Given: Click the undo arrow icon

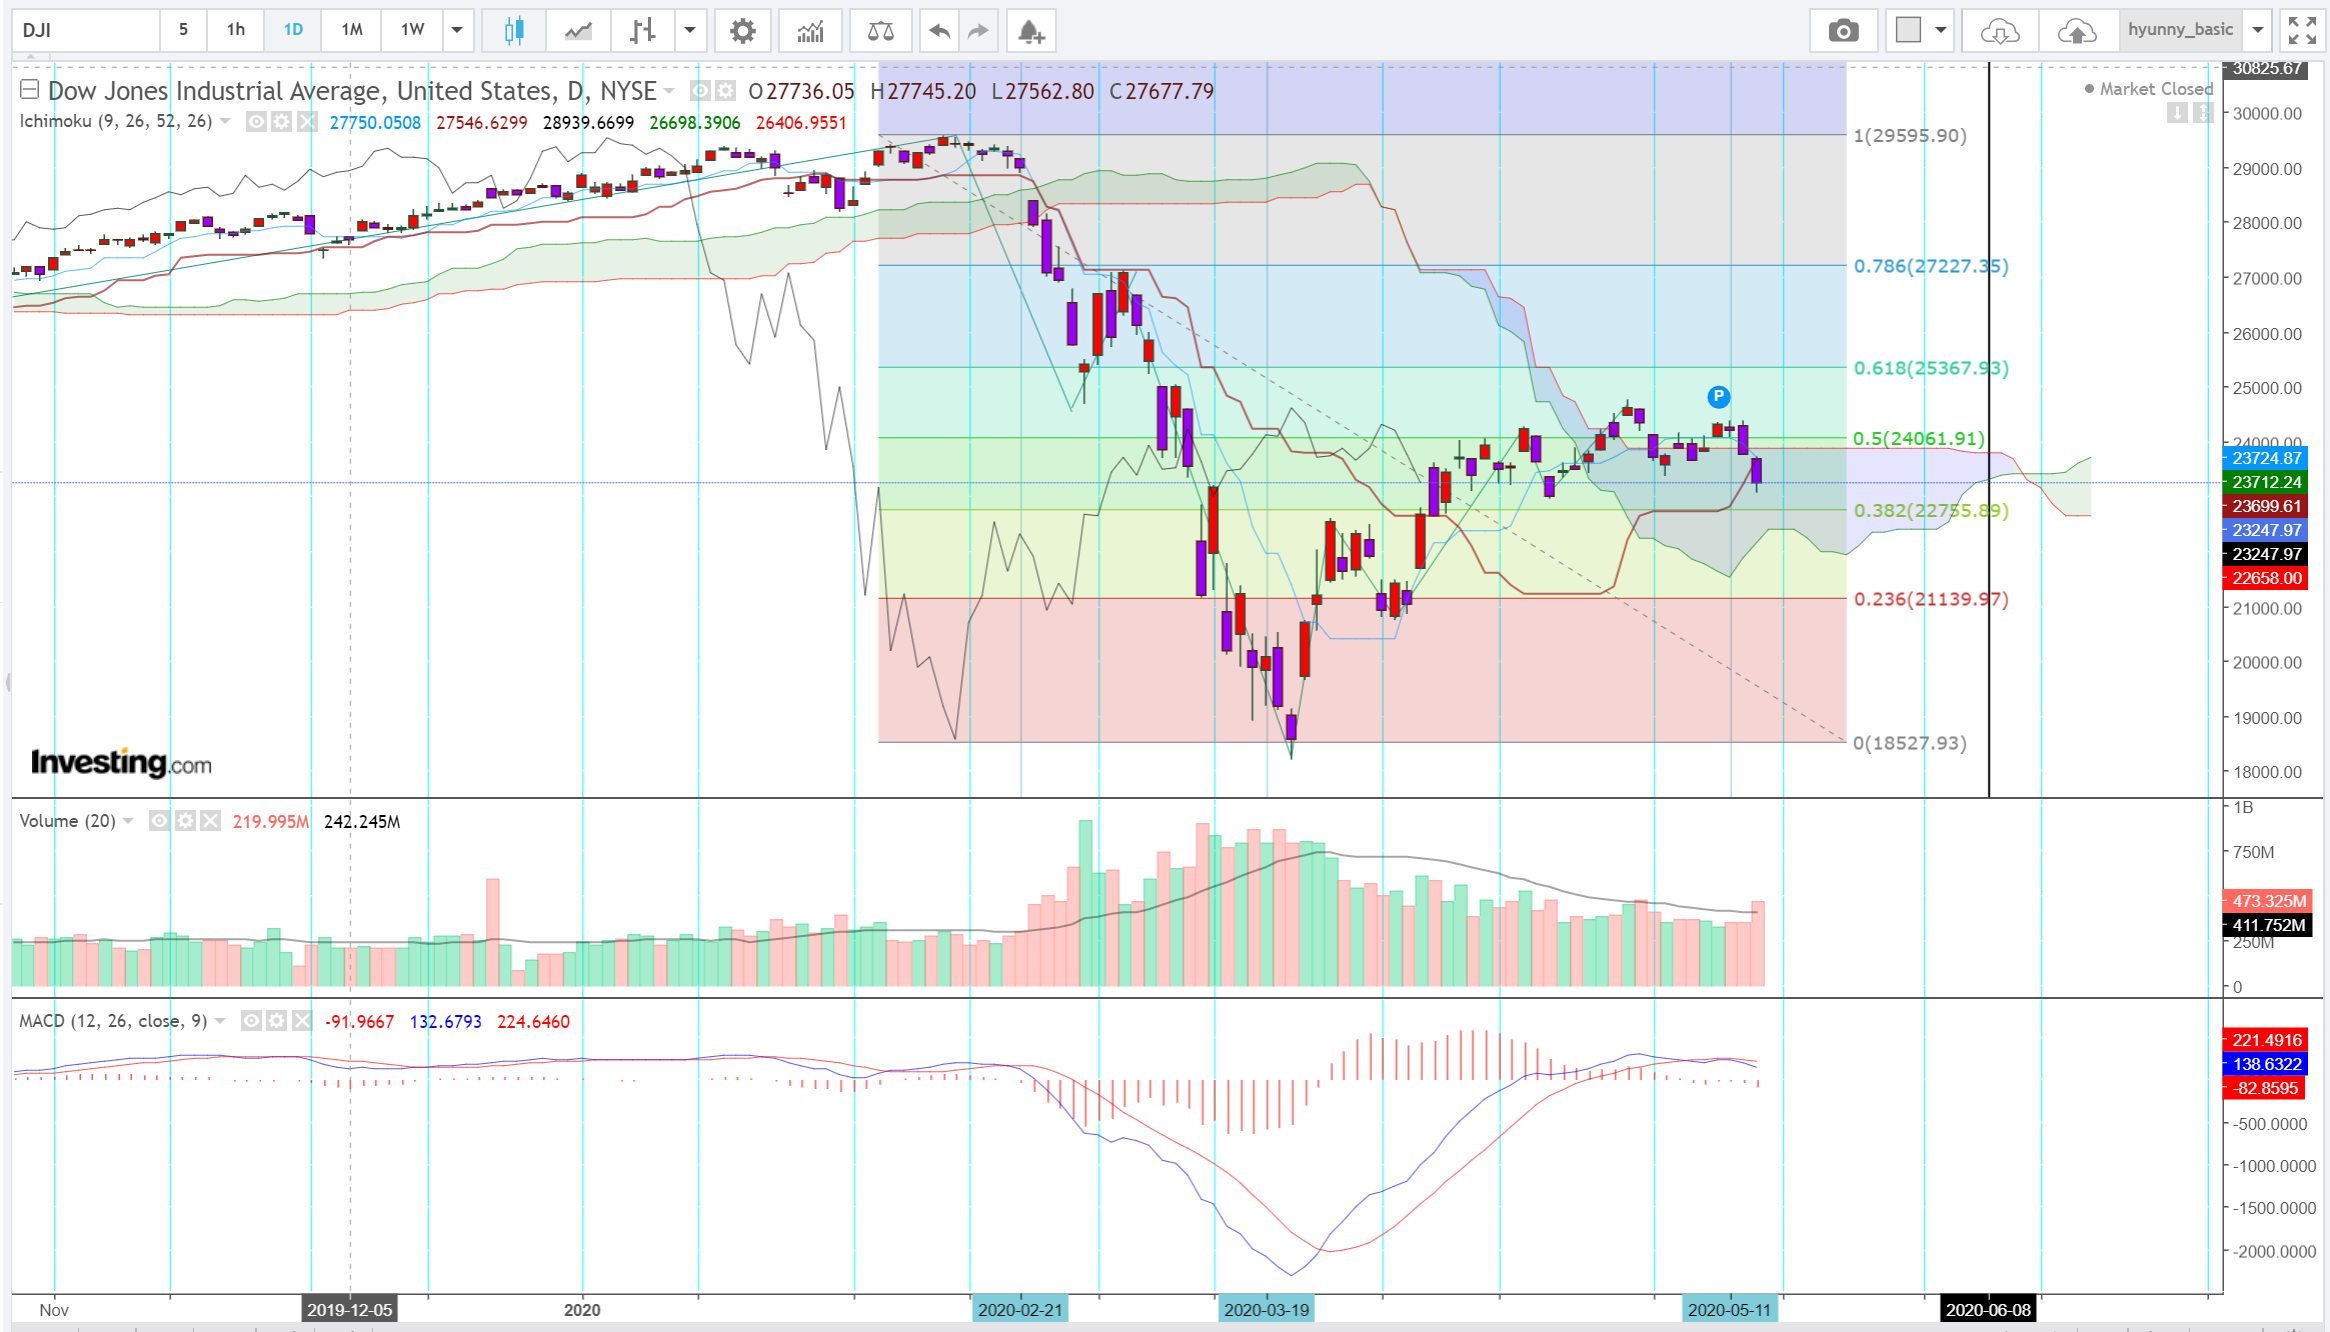Looking at the screenshot, I should click(x=938, y=30).
